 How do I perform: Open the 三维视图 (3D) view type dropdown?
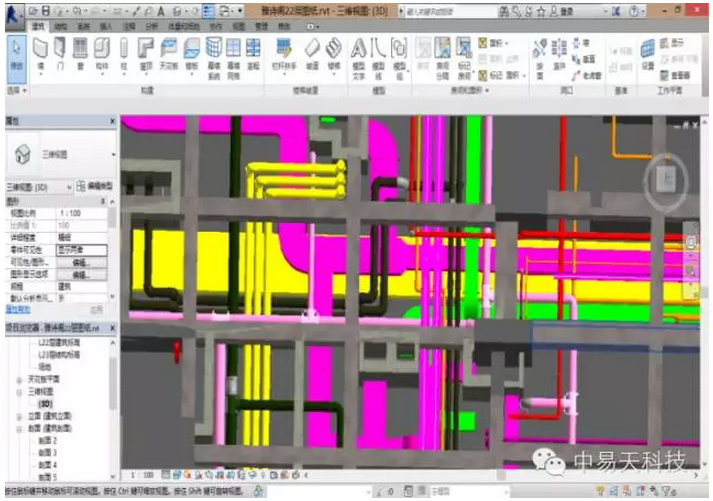tap(68, 187)
